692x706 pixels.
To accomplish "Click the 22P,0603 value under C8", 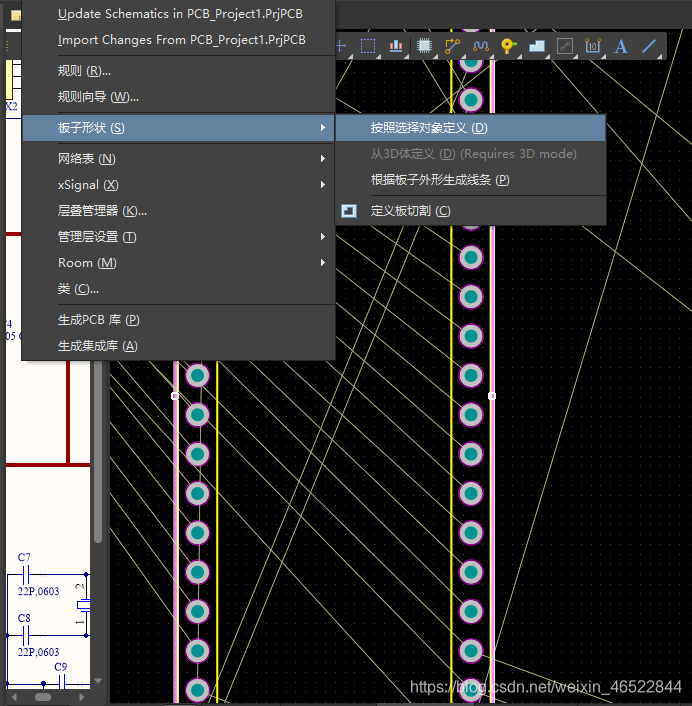I will [39, 652].
